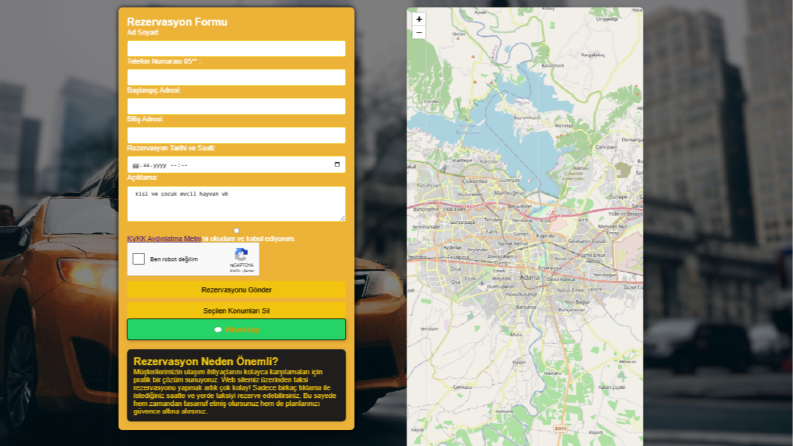Click the Adana city label on map
This screenshot has width=793, height=446.
click(530, 277)
